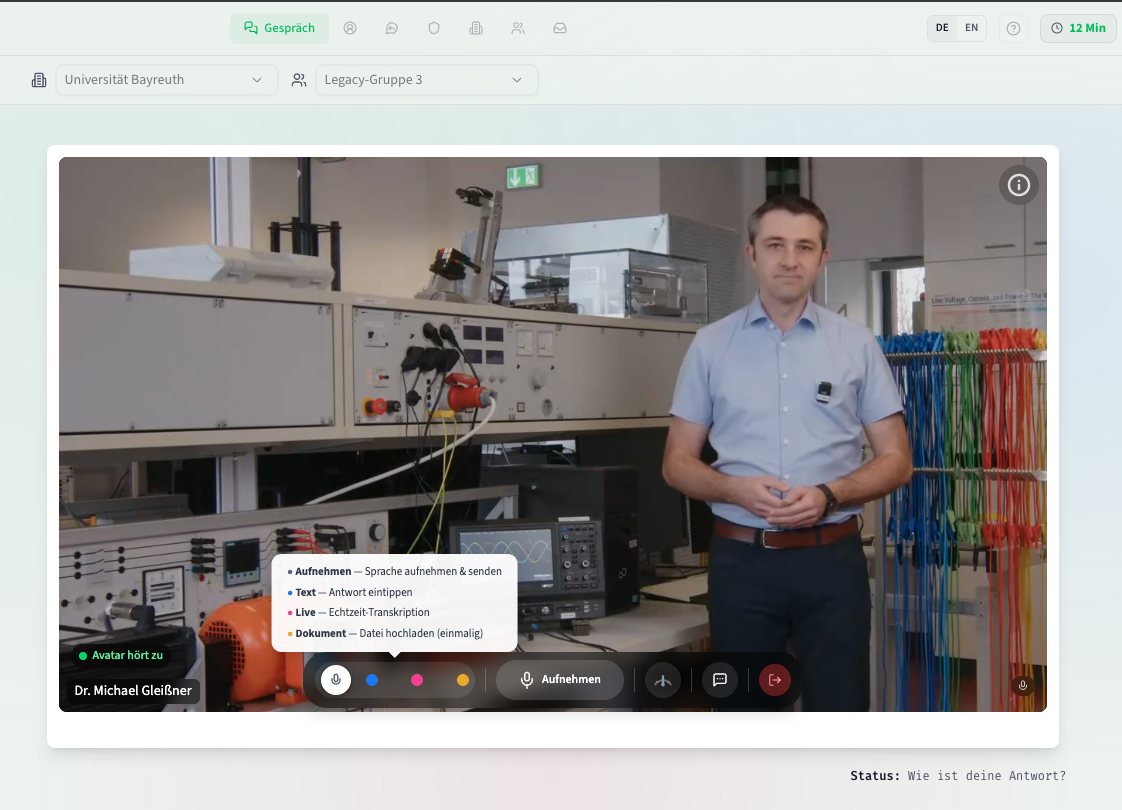Image resolution: width=1122 pixels, height=810 pixels.
Task: Click the Avatar hört zu status badge
Action: point(120,655)
